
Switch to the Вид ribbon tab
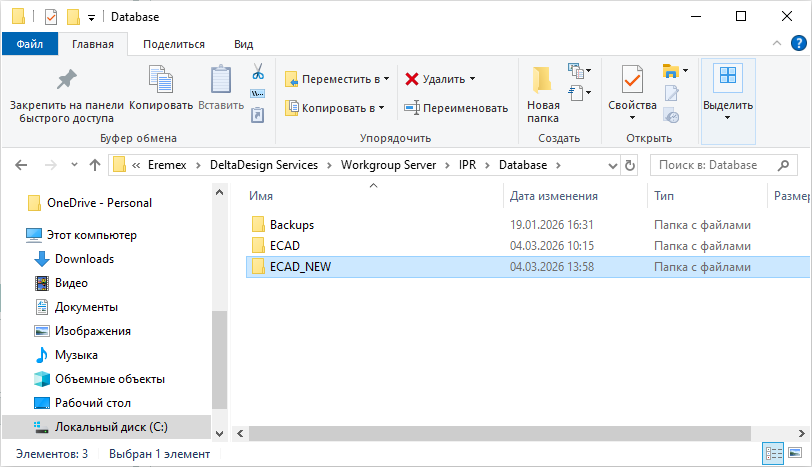(x=243, y=44)
